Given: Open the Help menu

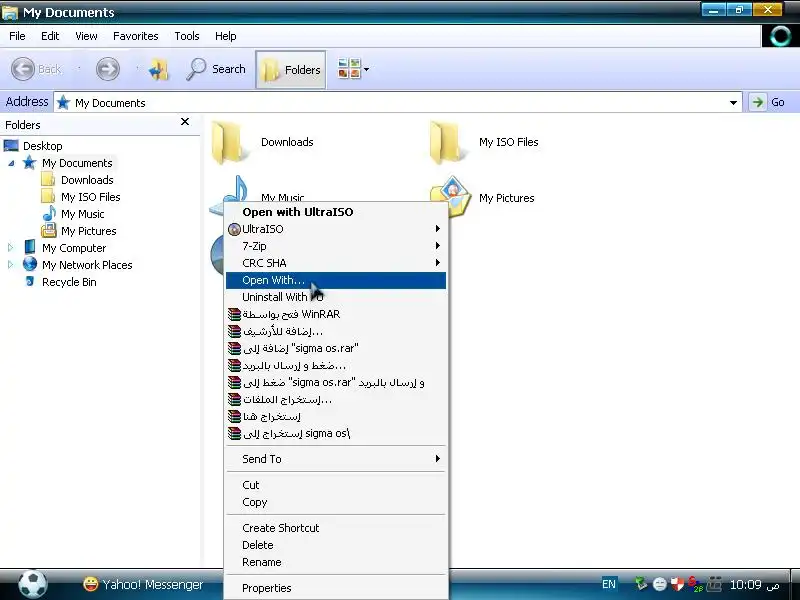Looking at the screenshot, I should pyautogui.click(x=226, y=36).
